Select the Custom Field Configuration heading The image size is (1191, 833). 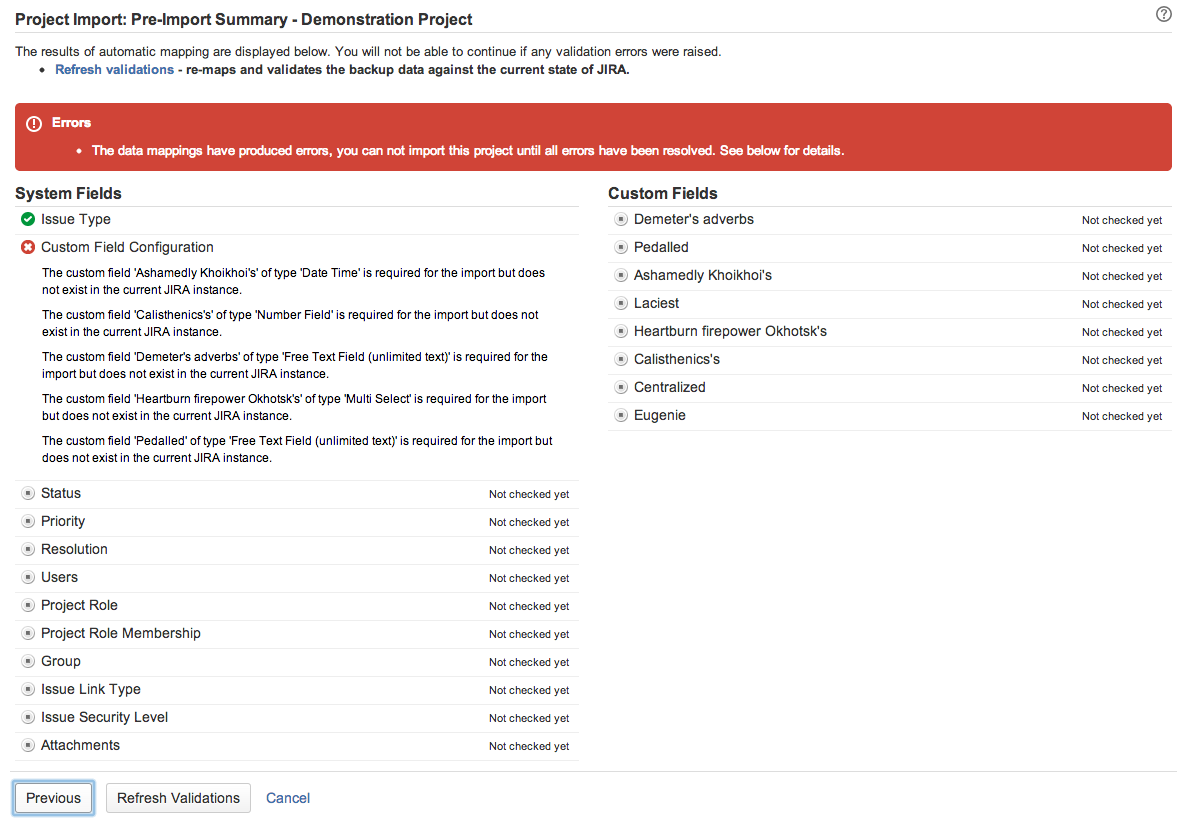127,247
